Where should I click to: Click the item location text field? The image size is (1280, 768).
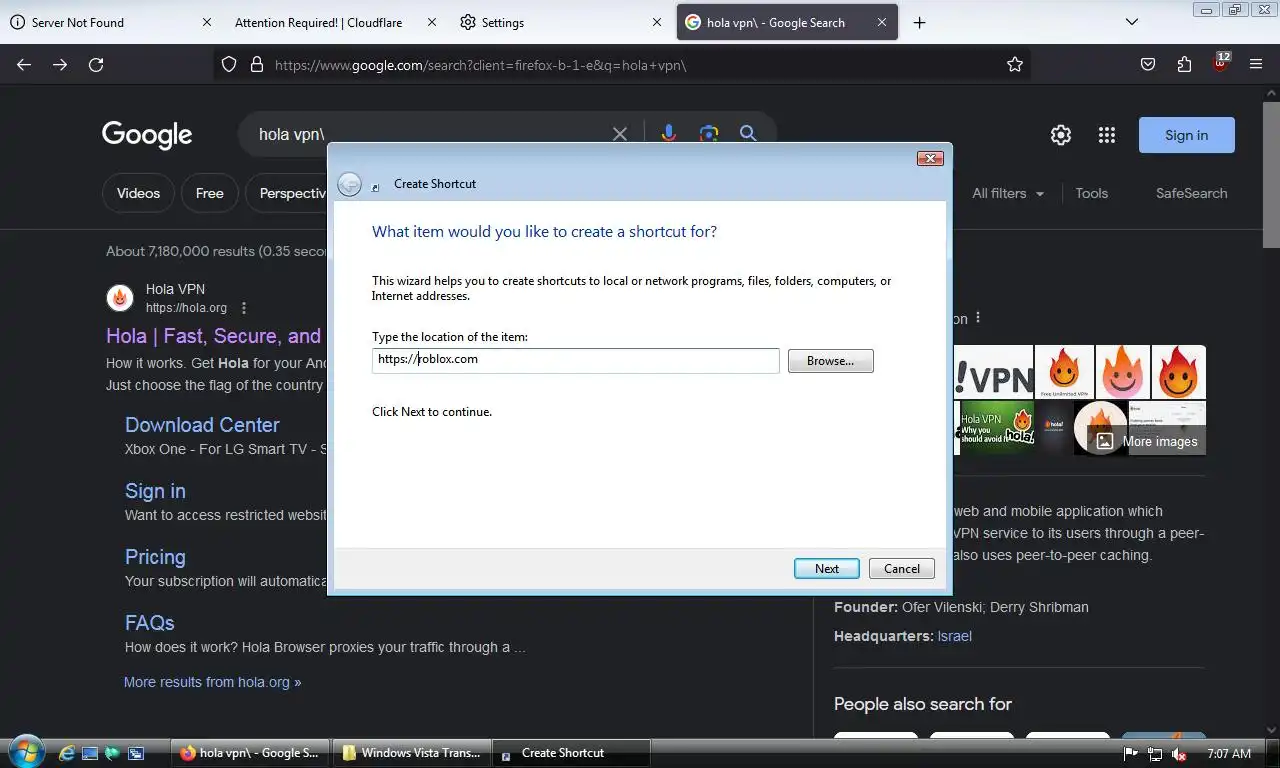pyautogui.click(x=575, y=360)
